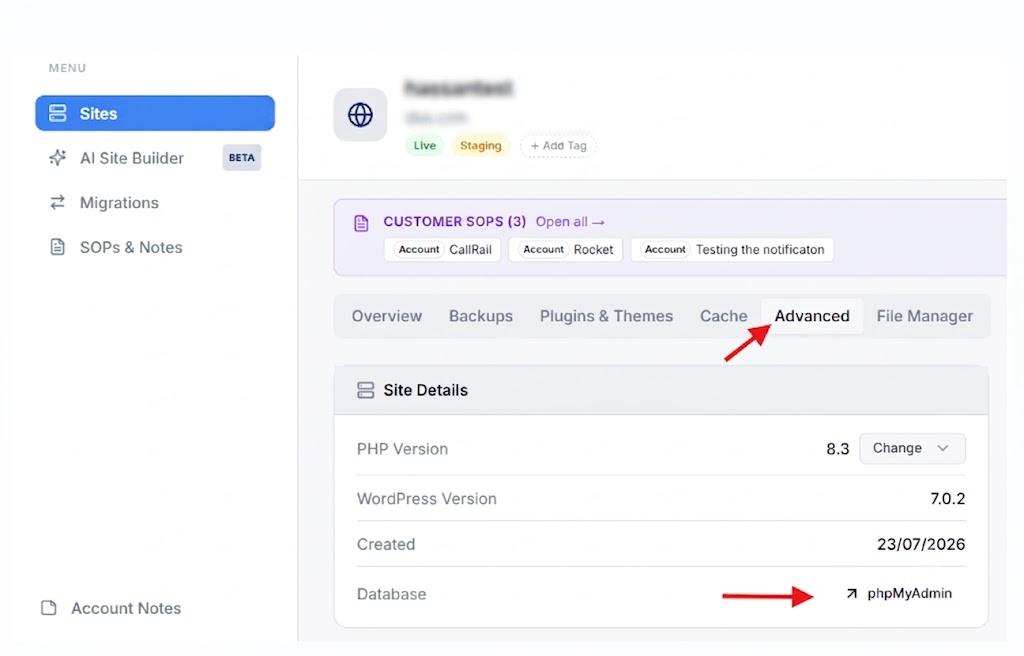1024x656 pixels.
Task: Click the phpMyAdmin external arrow icon
Action: (x=852, y=593)
